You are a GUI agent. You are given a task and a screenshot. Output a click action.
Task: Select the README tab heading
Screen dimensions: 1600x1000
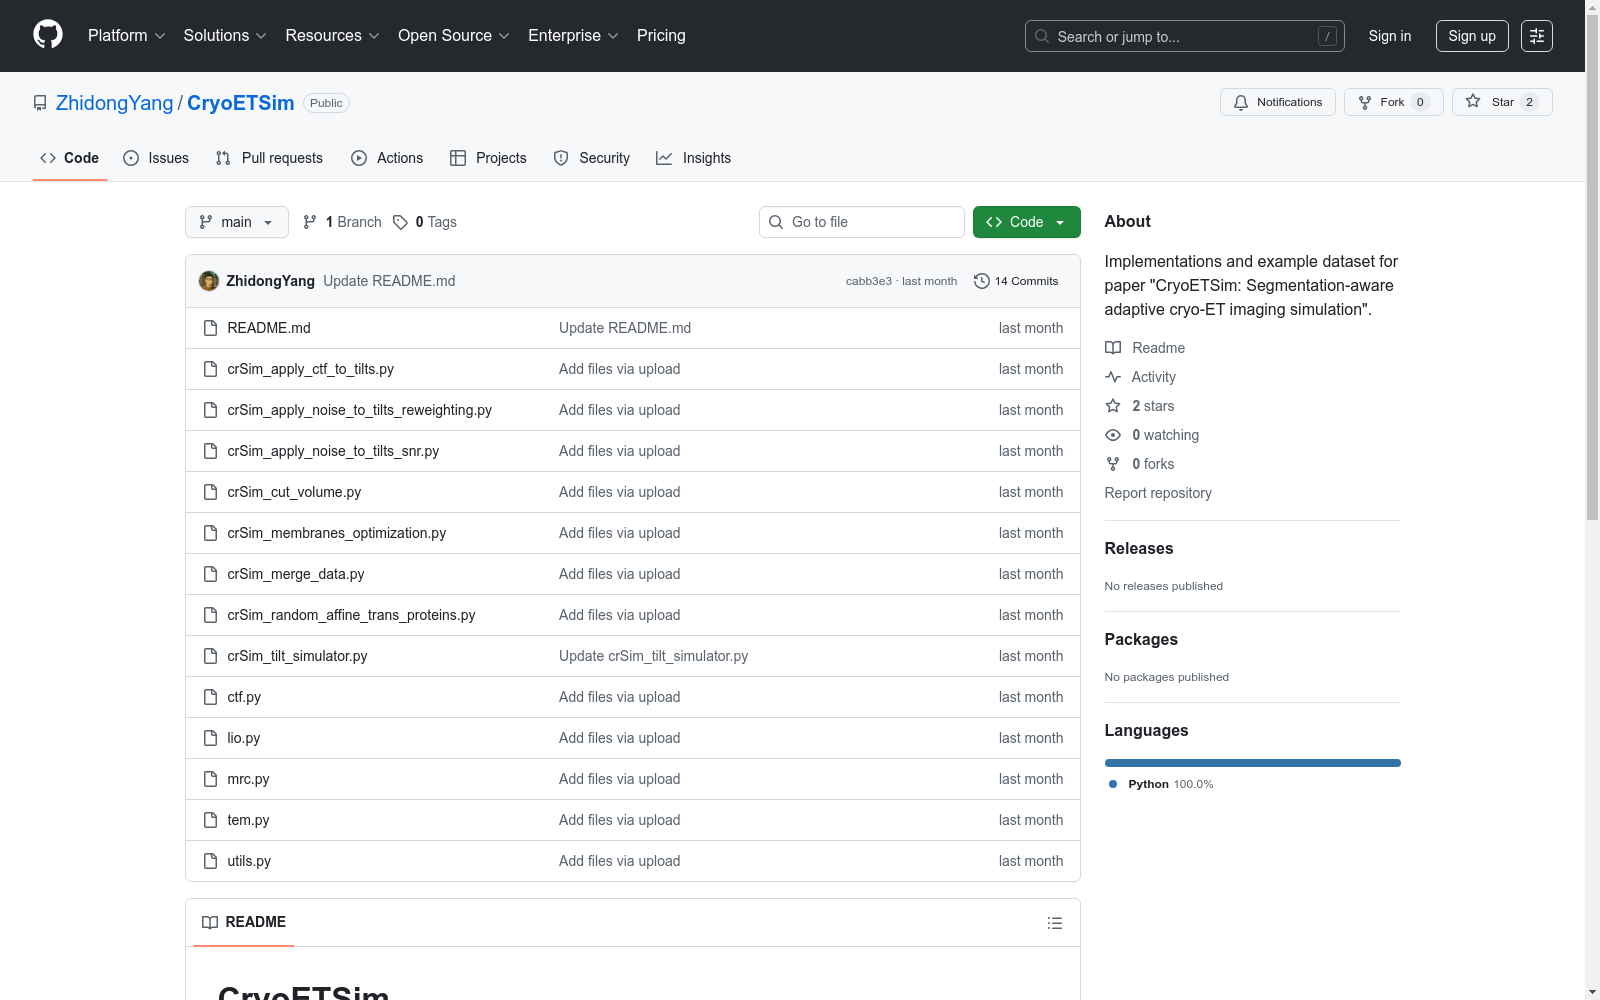click(x=244, y=922)
